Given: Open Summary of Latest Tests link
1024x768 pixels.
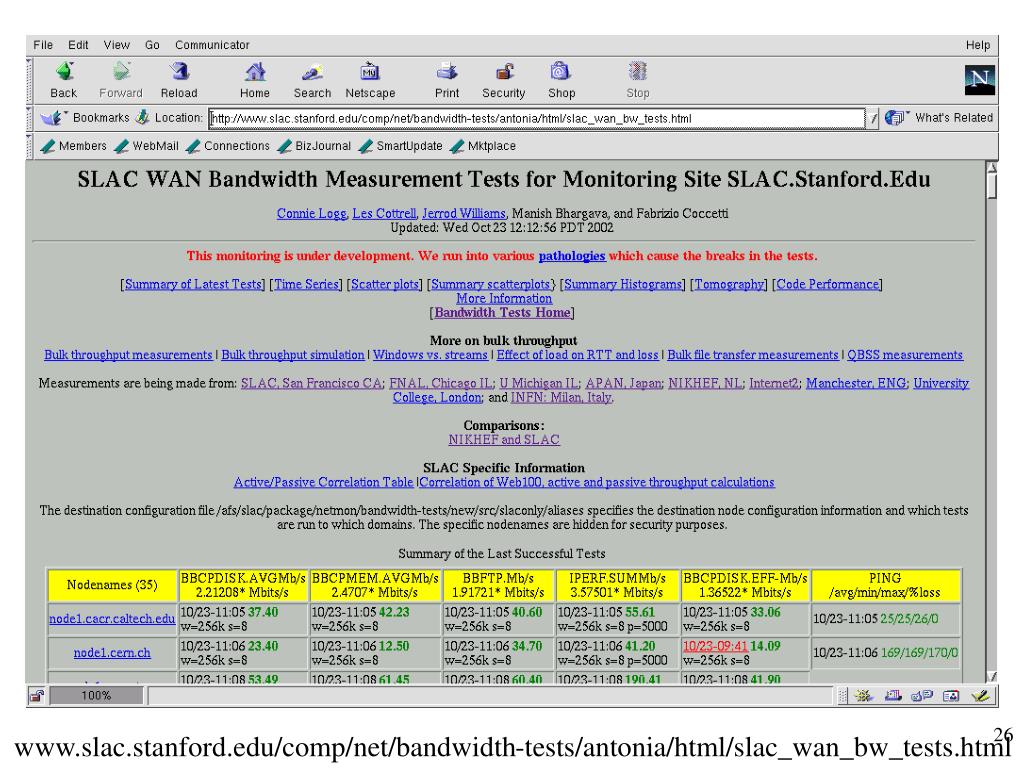Looking at the screenshot, I should pyautogui.click(x=193, y=284).
